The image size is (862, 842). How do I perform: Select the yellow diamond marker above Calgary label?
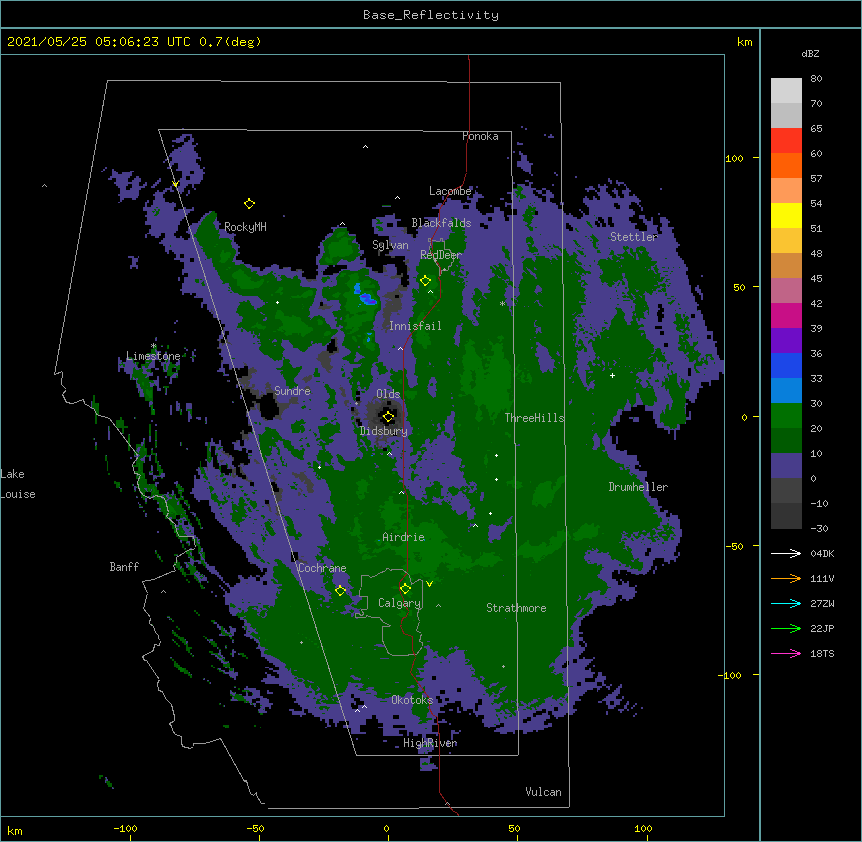click(405, 589)
